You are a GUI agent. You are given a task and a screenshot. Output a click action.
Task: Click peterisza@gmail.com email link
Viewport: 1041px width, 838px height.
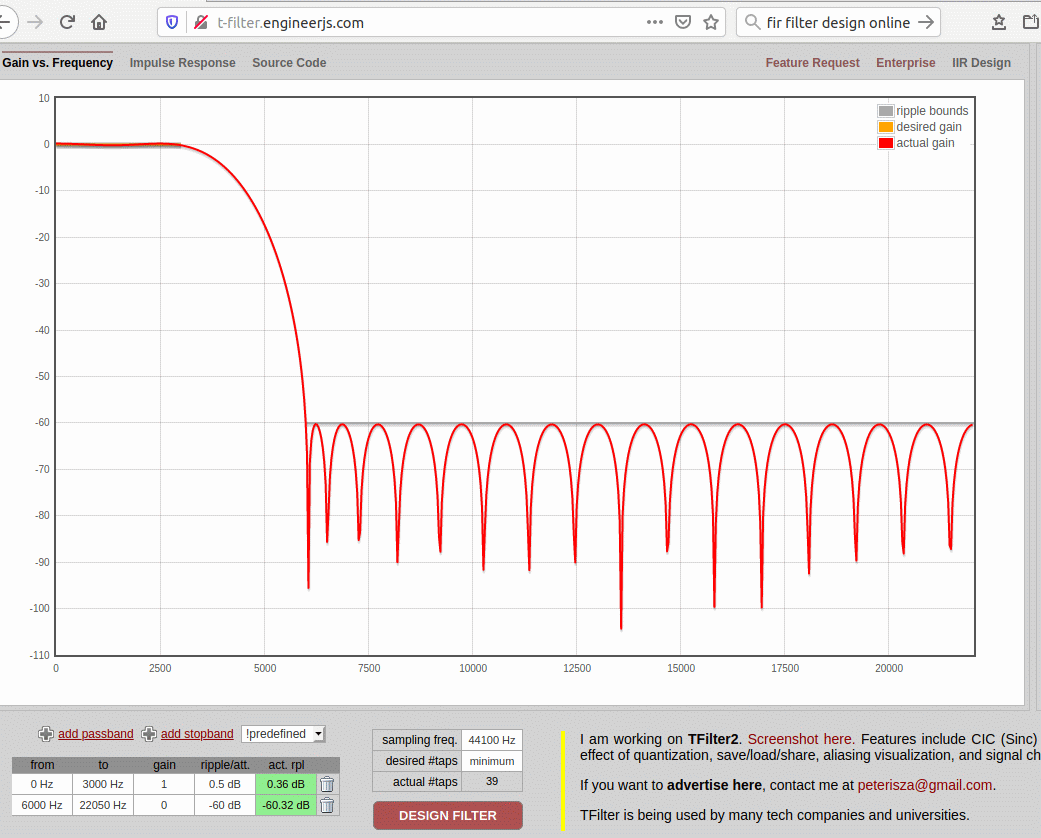[x=925, y=785]
